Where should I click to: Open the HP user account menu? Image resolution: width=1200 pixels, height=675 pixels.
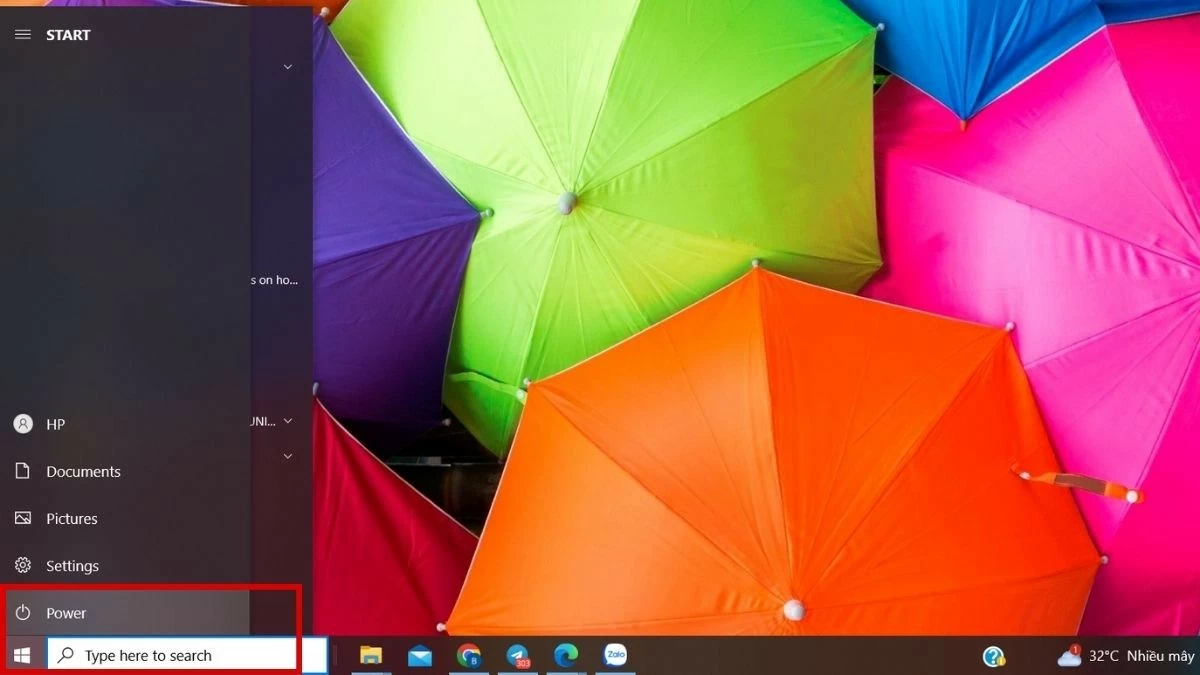click(55, 424)
